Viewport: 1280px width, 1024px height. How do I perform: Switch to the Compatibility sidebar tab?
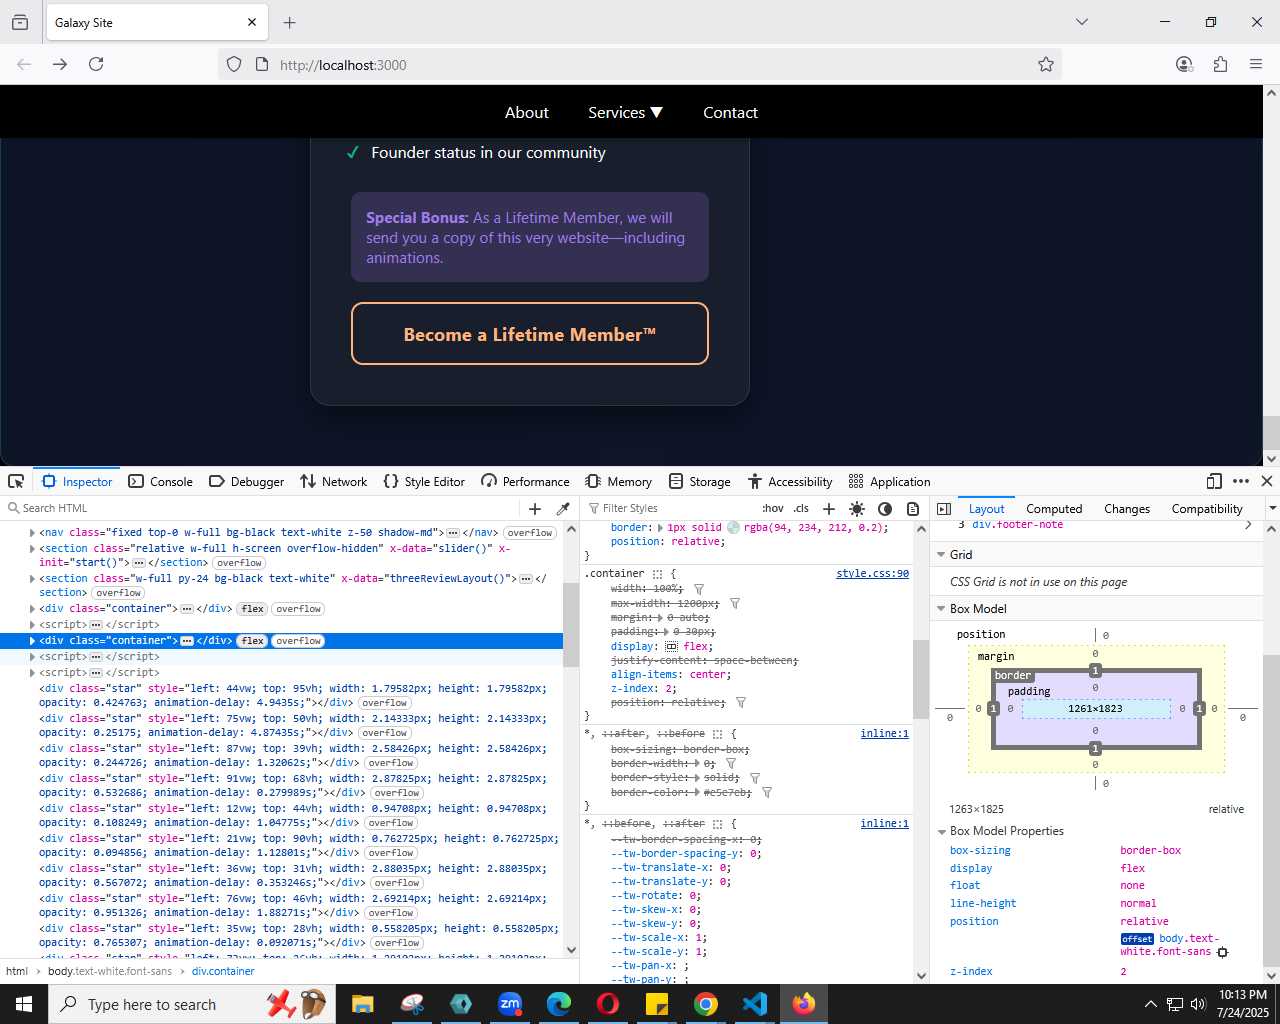pos(1207,509)
